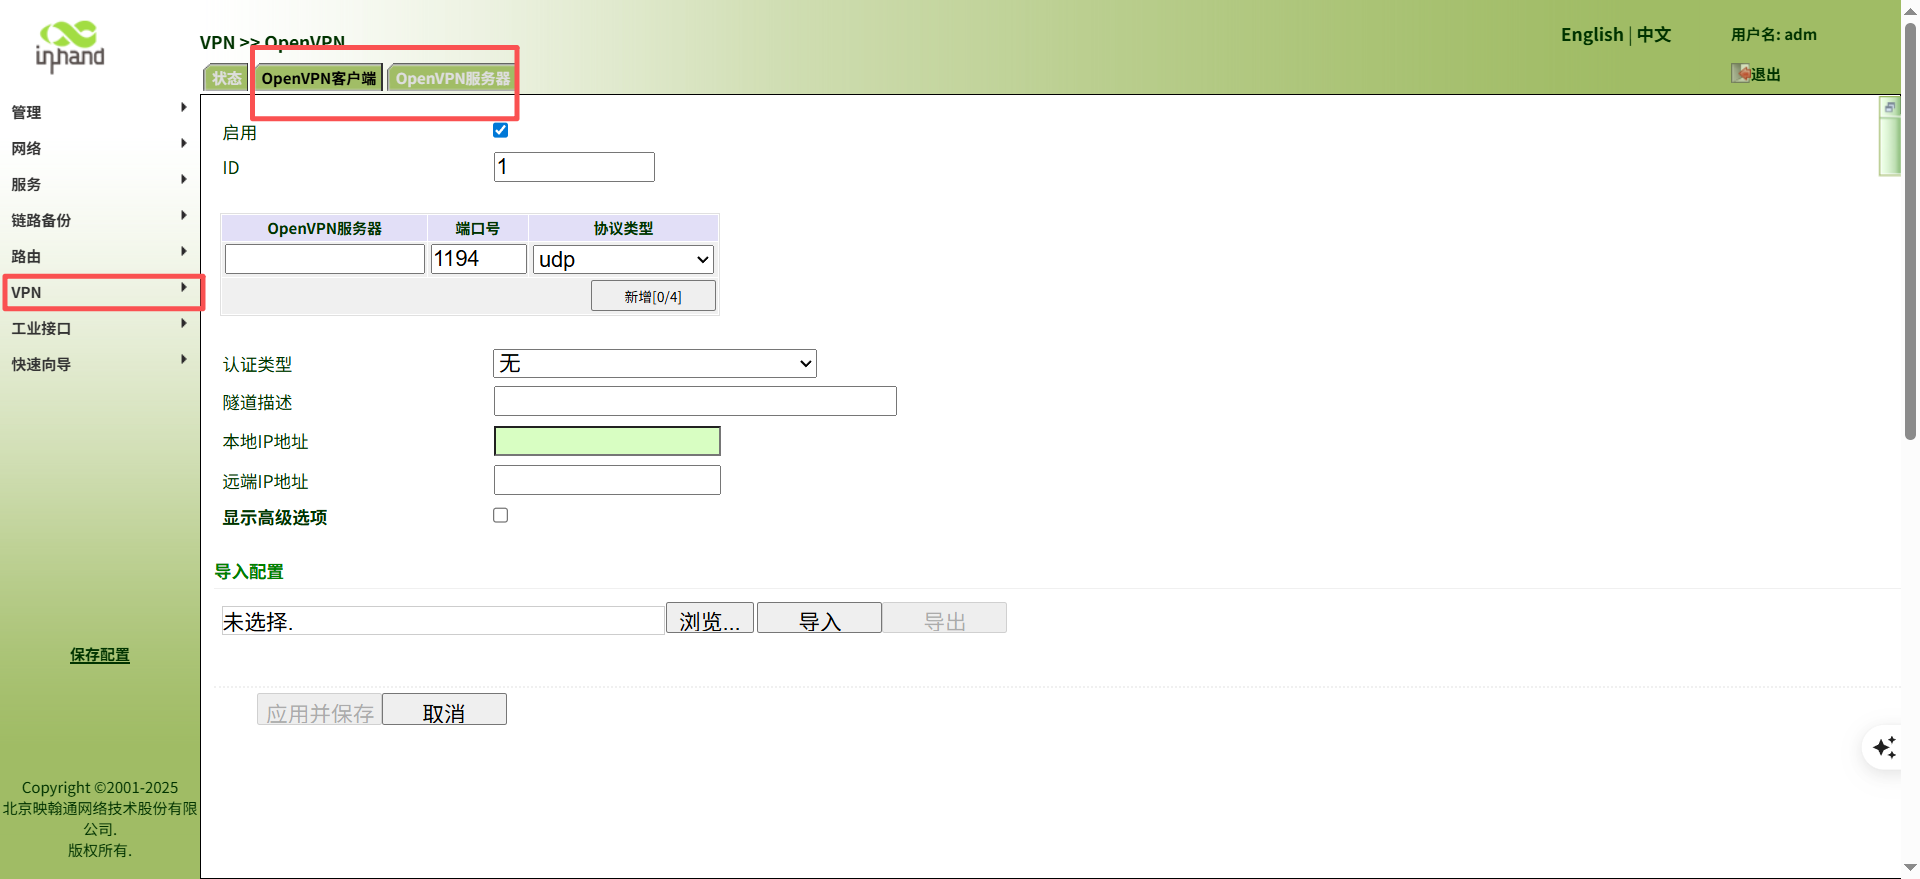Image resolution: width=1920 pixels, height=879 pixels.
Task: Open the 协议类型 udp dropdown
Action: pos(623,260)
